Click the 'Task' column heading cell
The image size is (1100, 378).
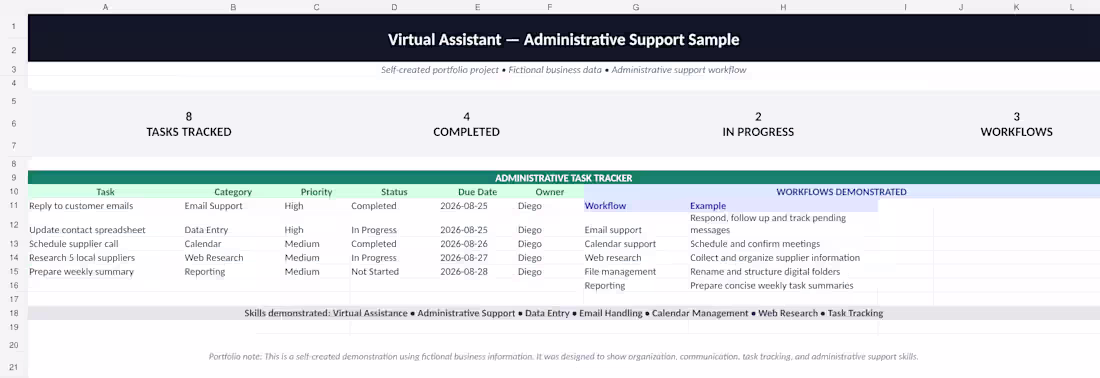click(105, 191)
